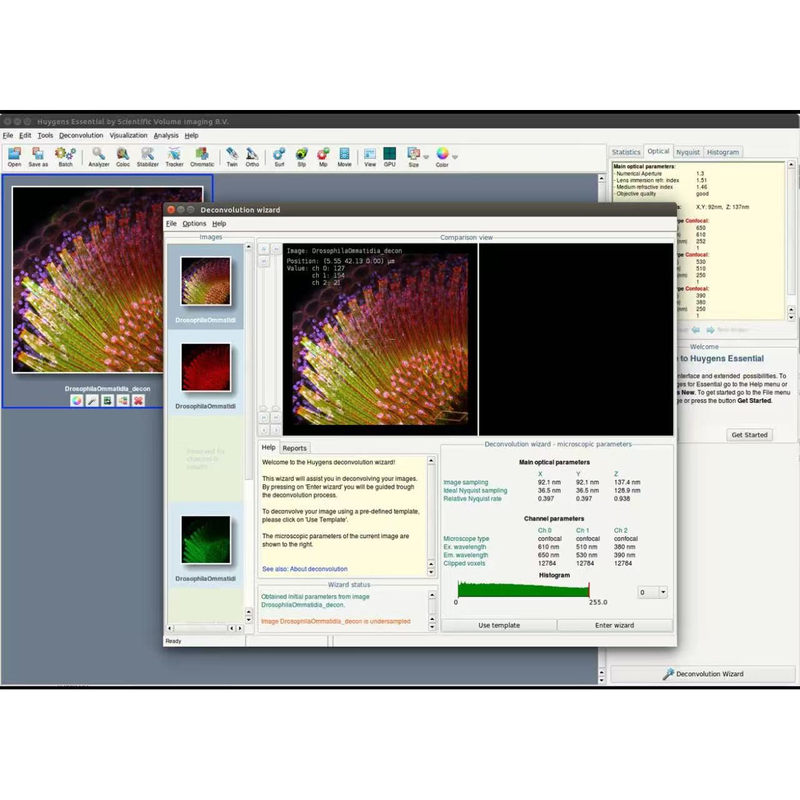Image resolution: width=800 pixels, height=800 pixels.
Task: Click the wrench icon on Deconvolution Wizard button
Action: tap(667, 674)
